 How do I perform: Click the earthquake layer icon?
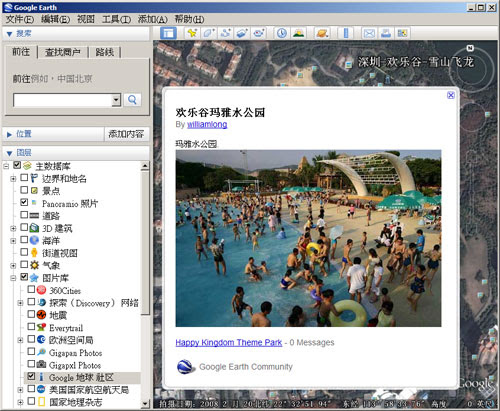point(41,315)
